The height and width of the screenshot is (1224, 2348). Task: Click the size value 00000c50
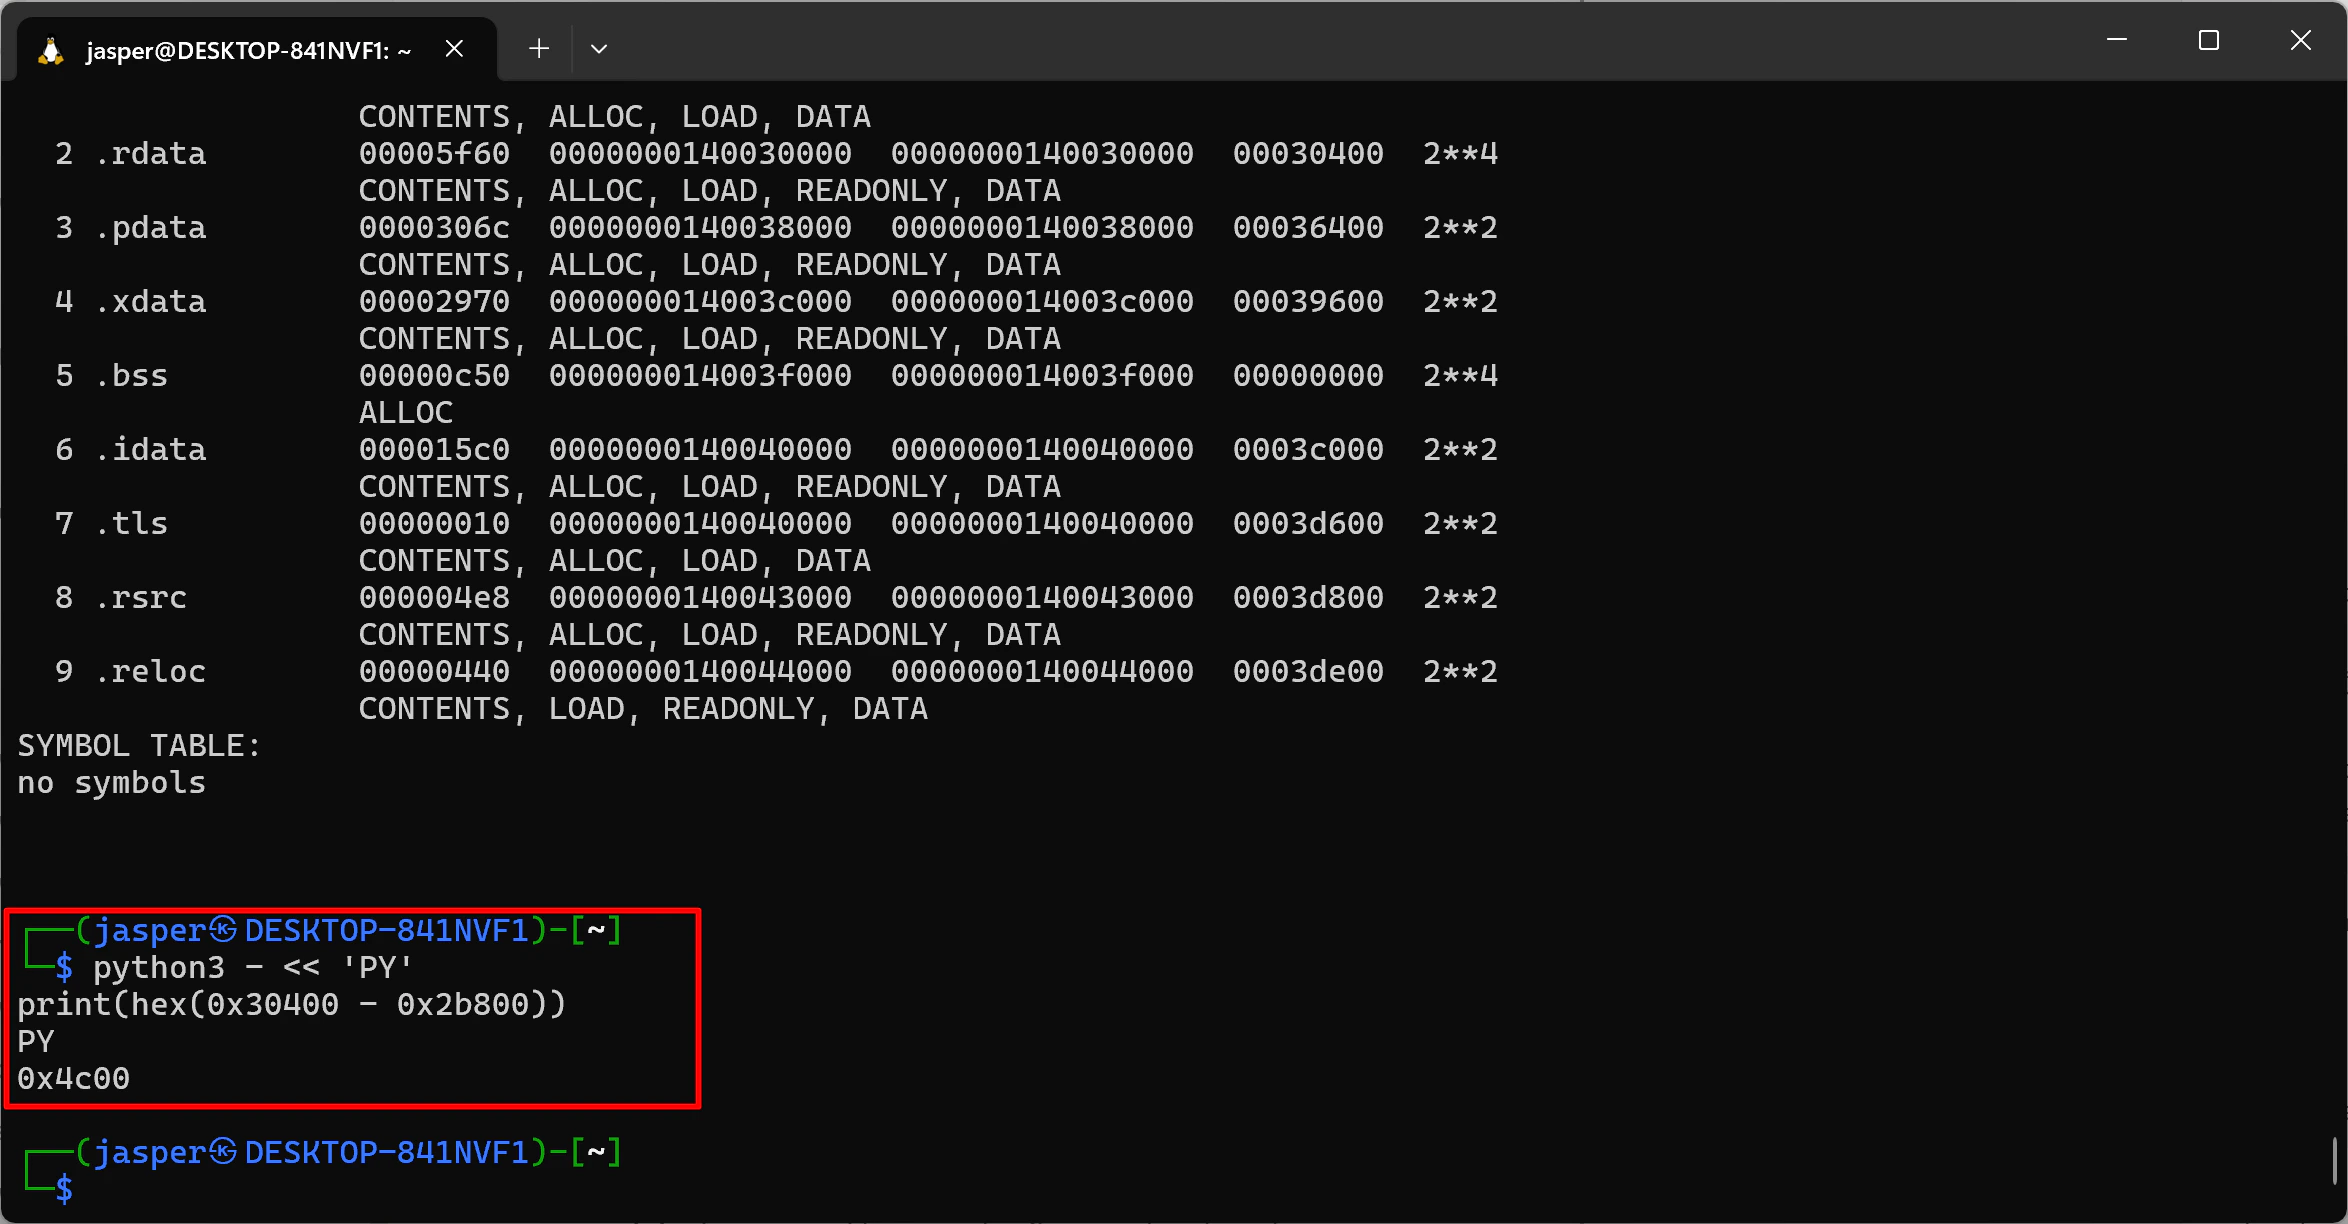tap(435, 376)
